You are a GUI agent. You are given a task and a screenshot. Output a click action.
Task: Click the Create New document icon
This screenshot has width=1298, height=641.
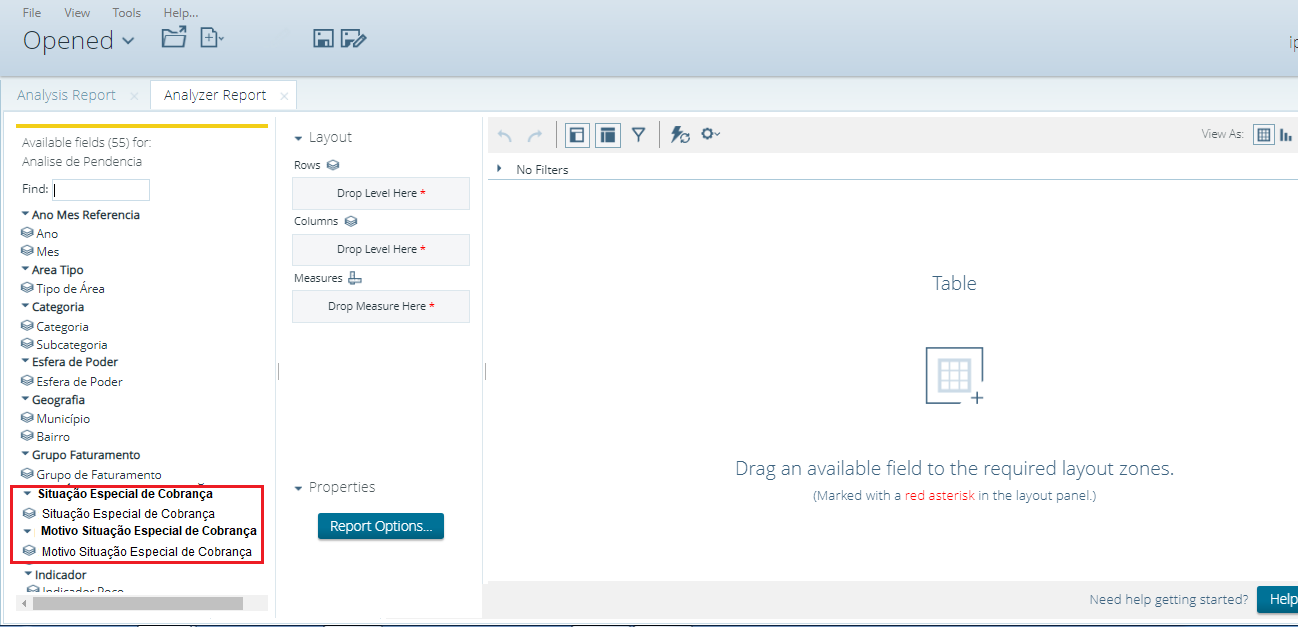click(x=209, y=36)
